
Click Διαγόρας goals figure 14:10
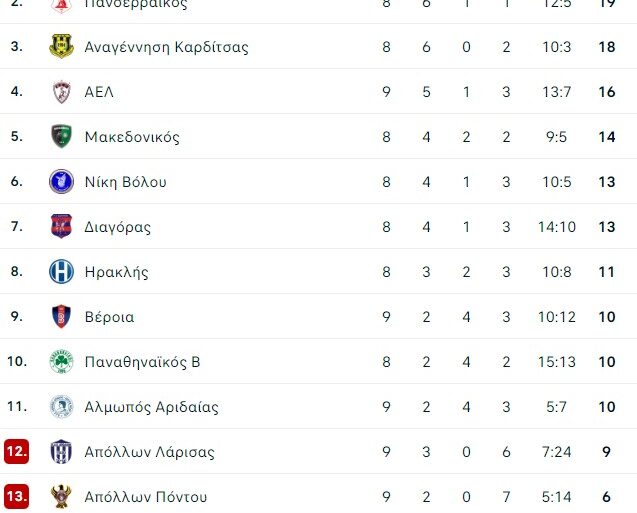[556, 227]
